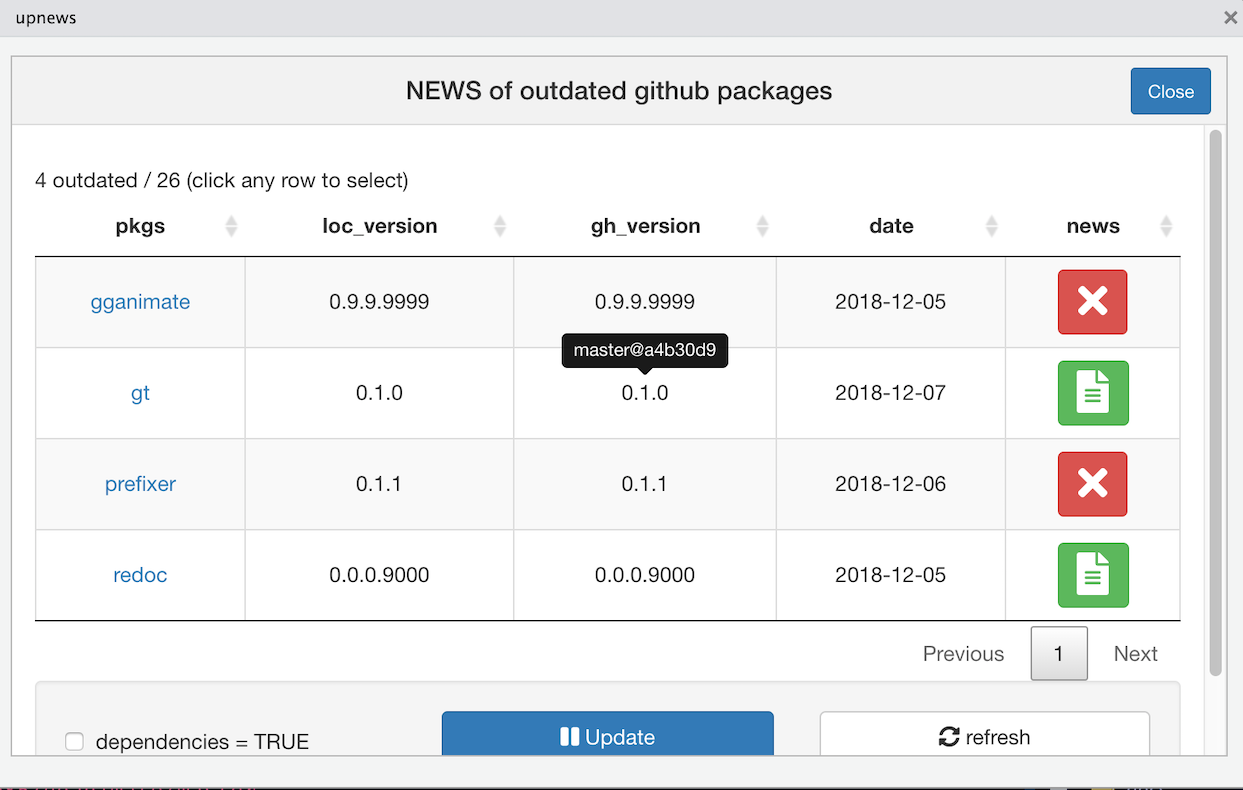
Task: Click the refresh button
Action: coord(984,736)
